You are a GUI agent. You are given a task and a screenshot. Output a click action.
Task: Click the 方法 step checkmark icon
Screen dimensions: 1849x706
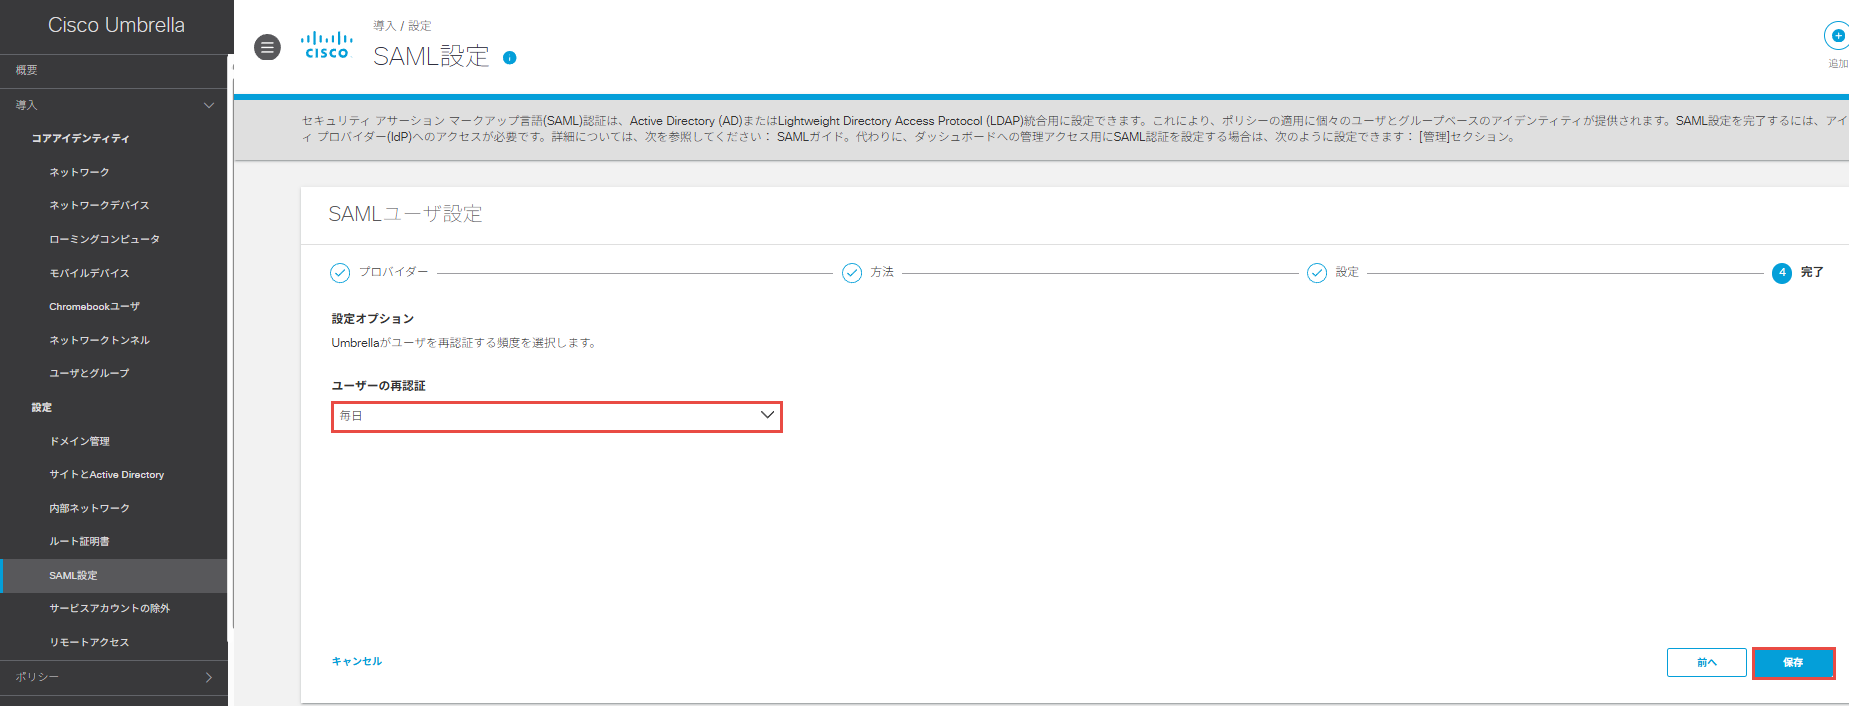click(x=852, y=273)
